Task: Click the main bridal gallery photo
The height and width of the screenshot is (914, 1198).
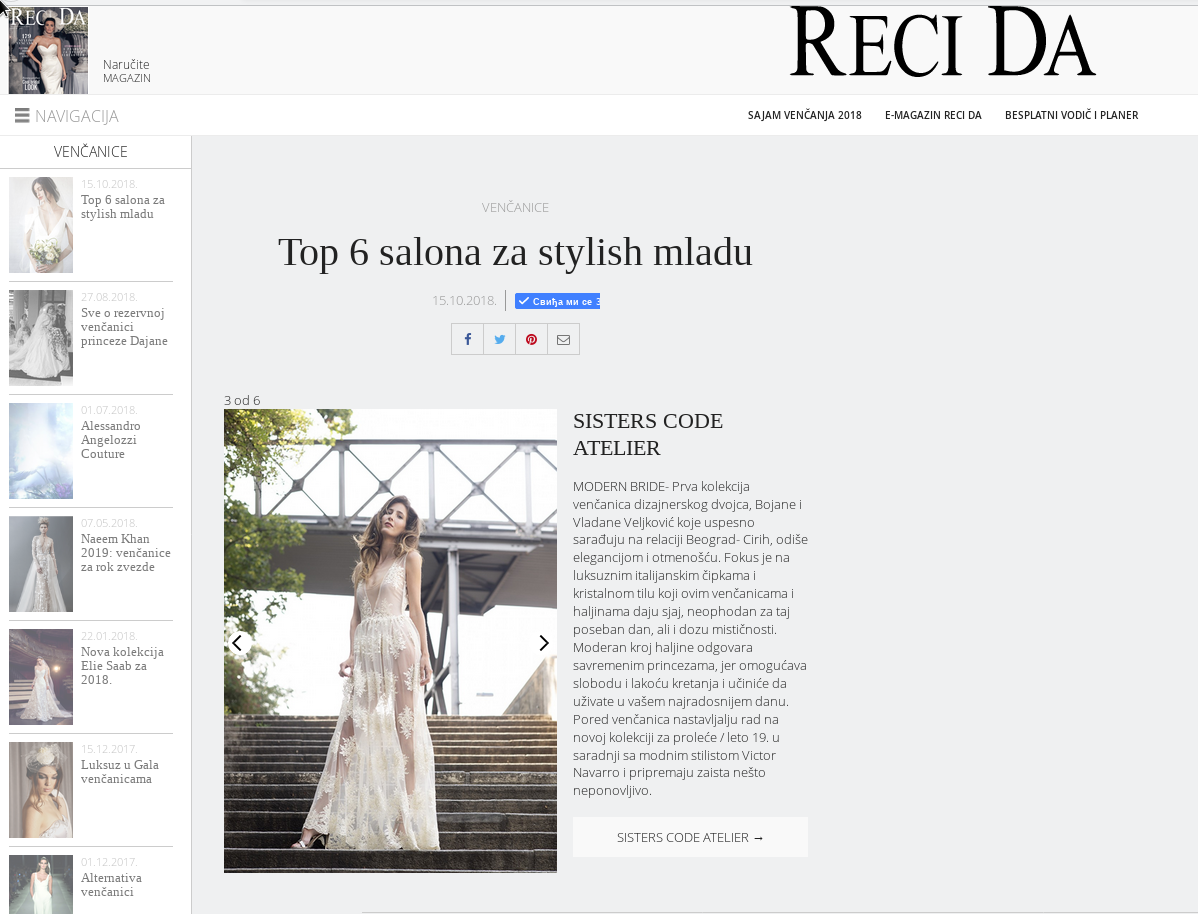Action: click(x=390, y=640)
